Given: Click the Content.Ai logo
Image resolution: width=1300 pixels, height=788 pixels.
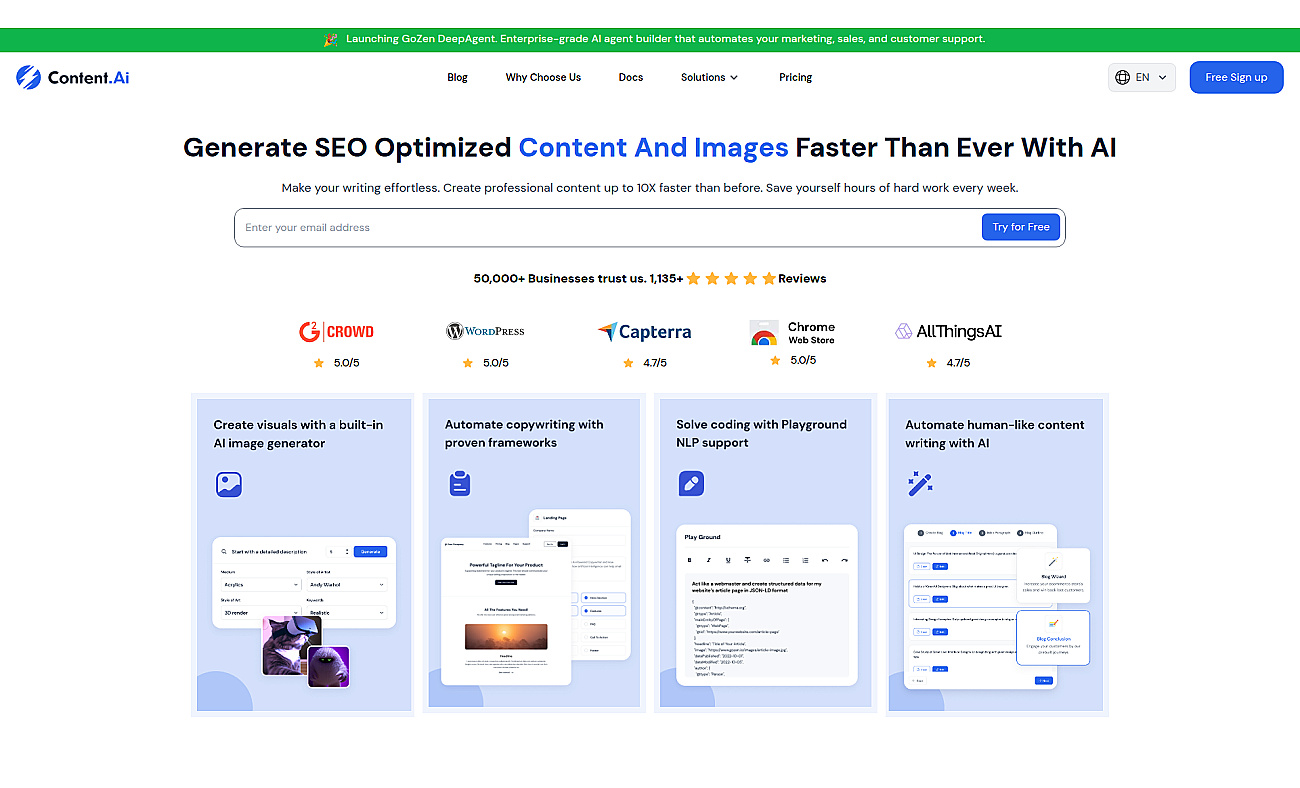Looking at the screenshot, I should tap(73, 77).
